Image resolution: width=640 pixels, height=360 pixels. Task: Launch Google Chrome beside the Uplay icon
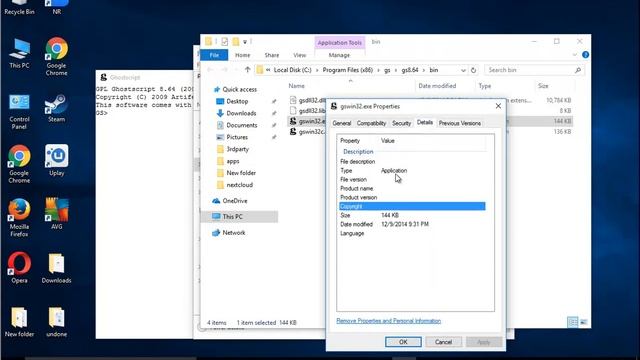tap(19, 164)
